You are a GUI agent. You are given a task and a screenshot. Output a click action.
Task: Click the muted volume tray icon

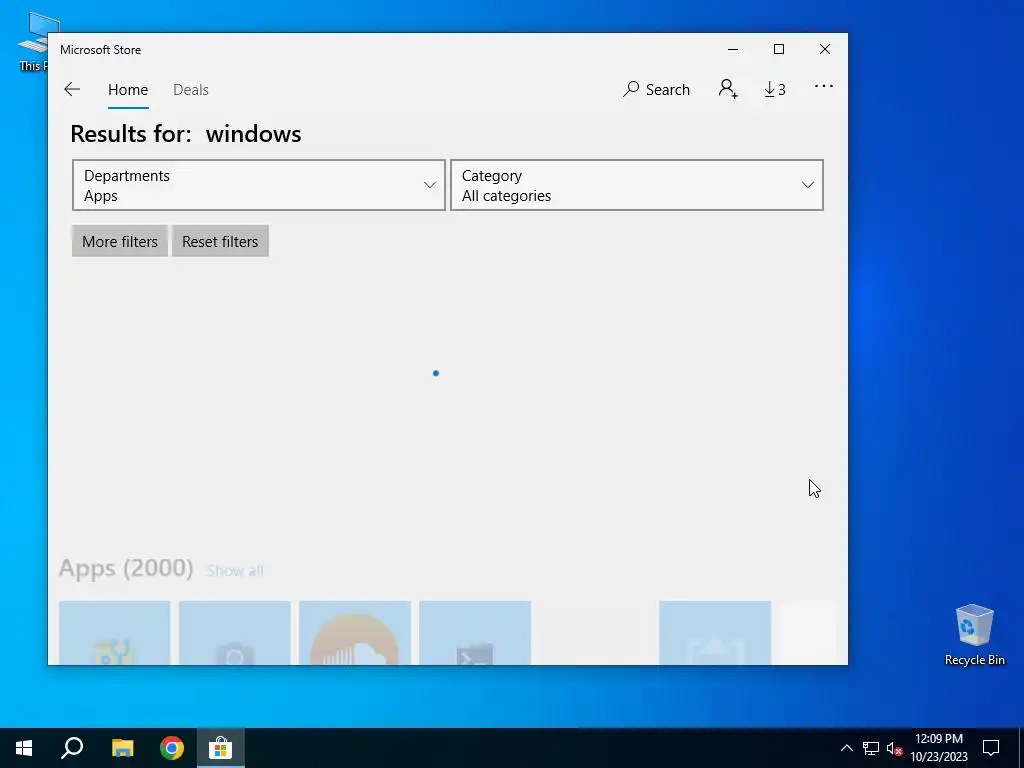coord(895,748)
